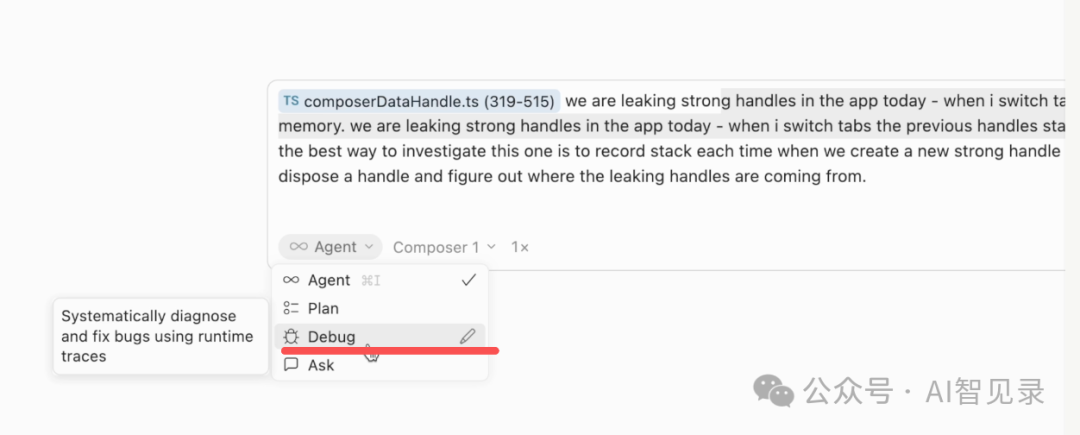Select Ask mode from the menu

click(321, 365)
